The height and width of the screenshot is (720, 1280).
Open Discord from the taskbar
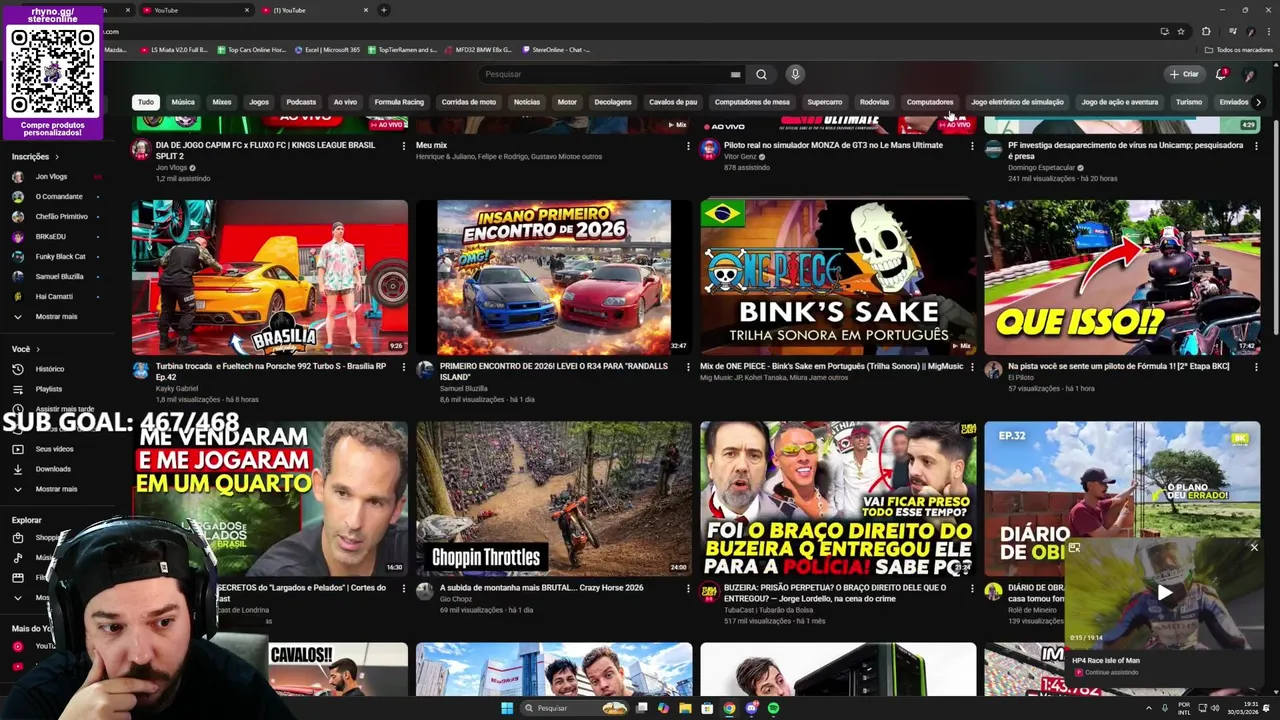751,708
